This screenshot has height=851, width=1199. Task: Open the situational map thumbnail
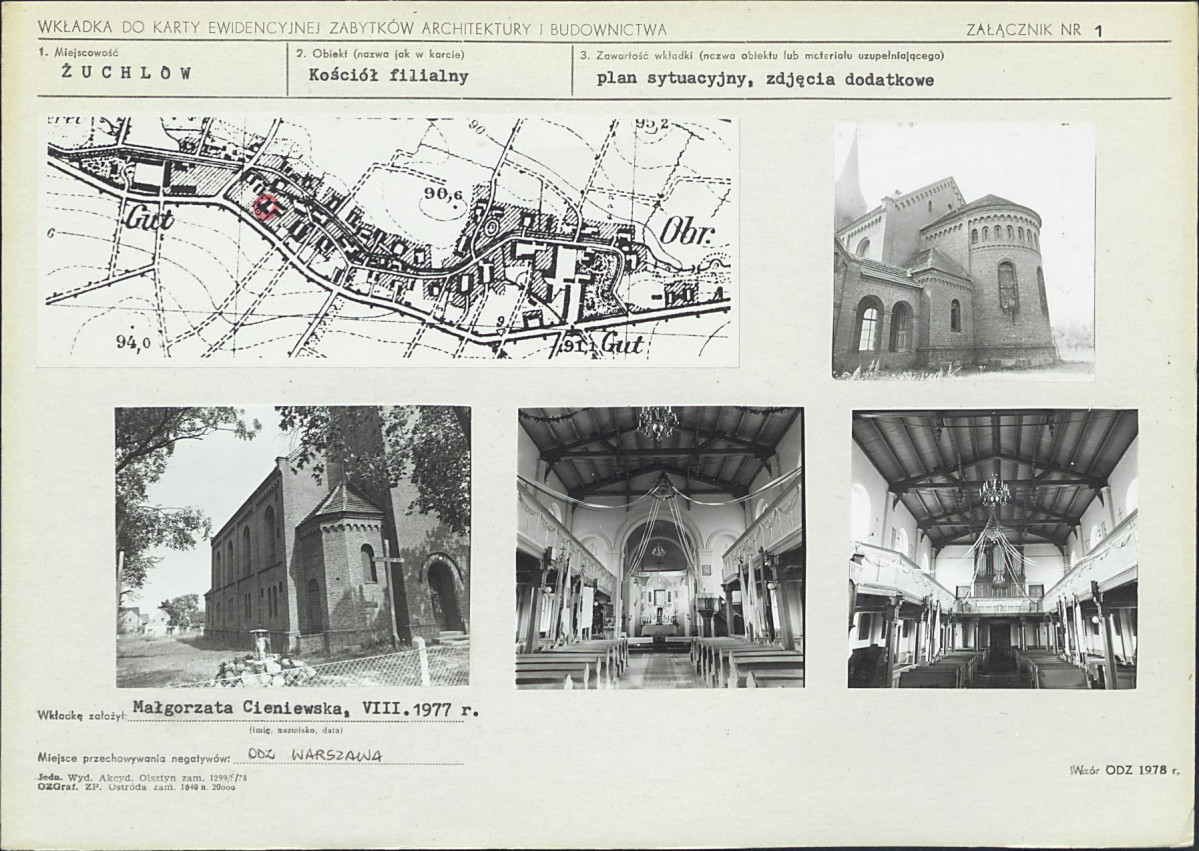click(388, 239)
